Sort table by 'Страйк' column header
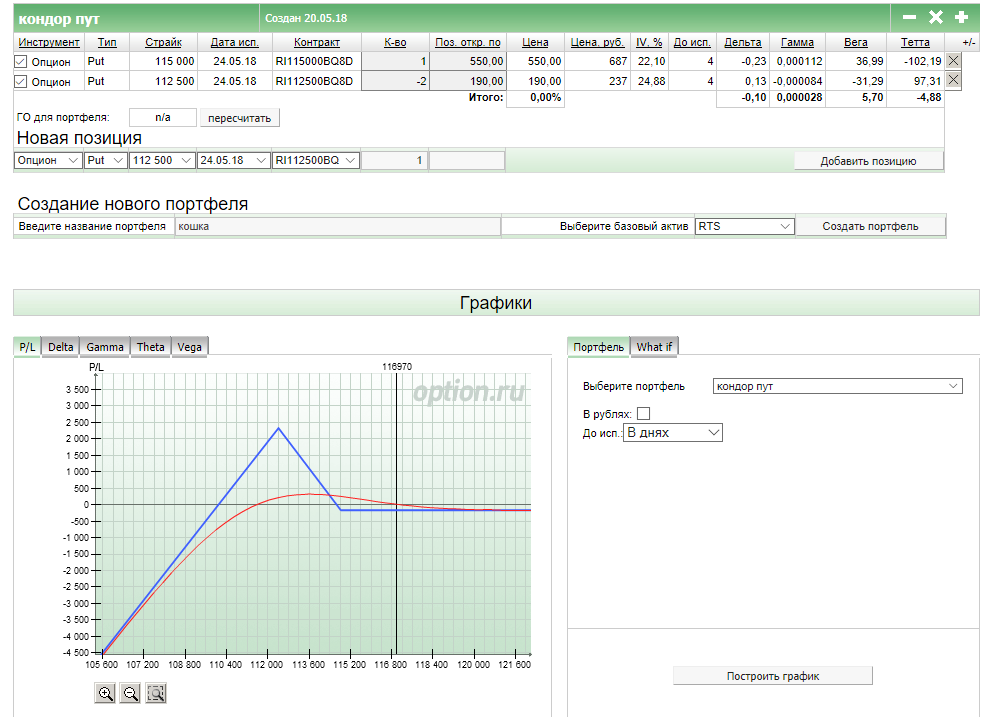Viewport: 991px width, 717px height. pos(163,42)
